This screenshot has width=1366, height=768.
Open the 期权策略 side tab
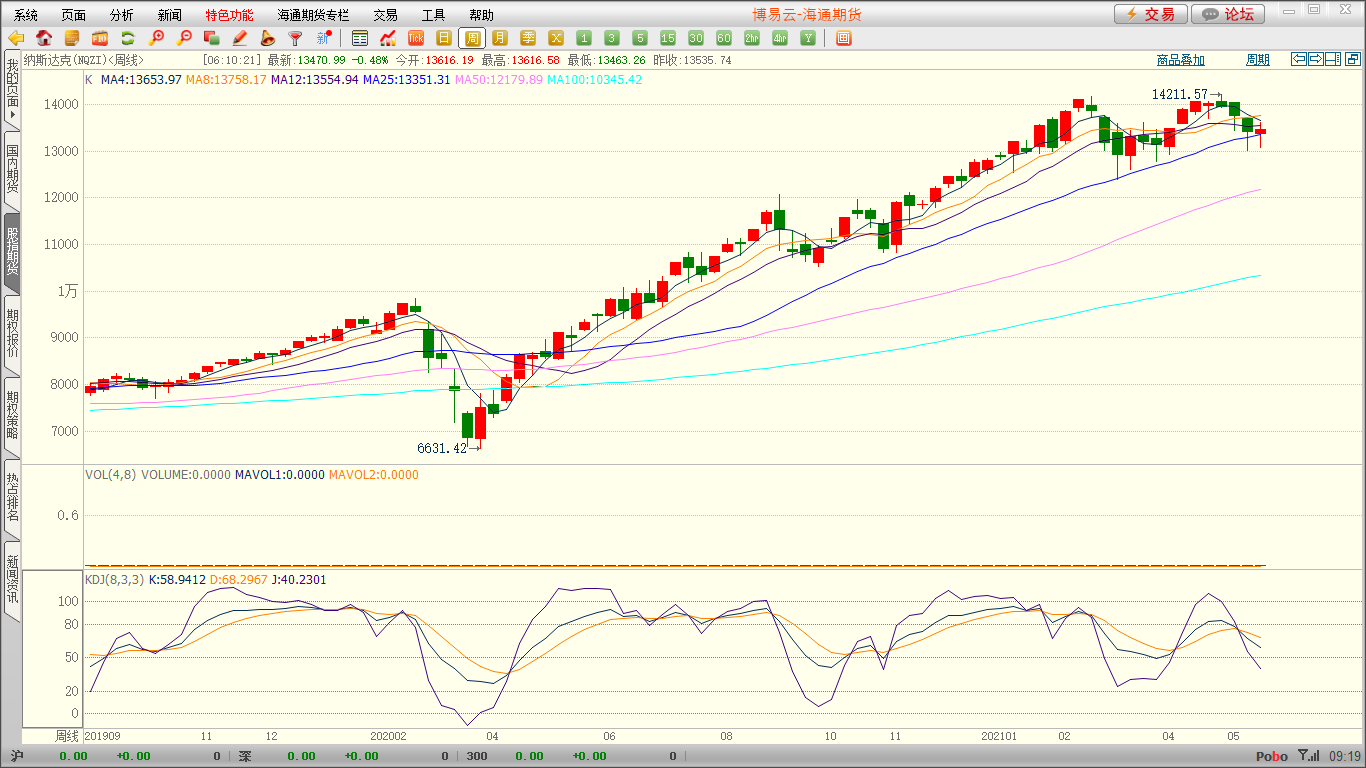coord(12,416)
